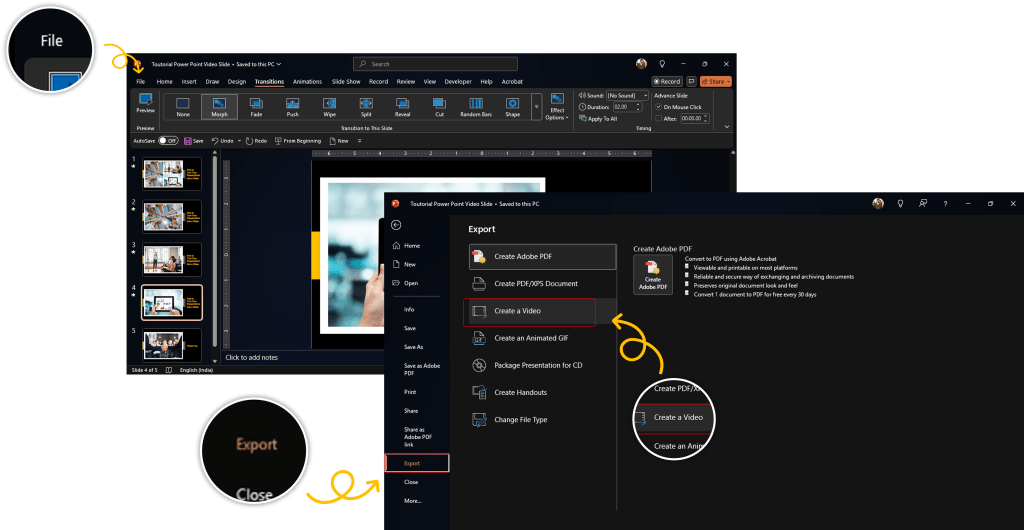Click the Preview transition icon
1024x530 pixels.
(x=146, y=102)
